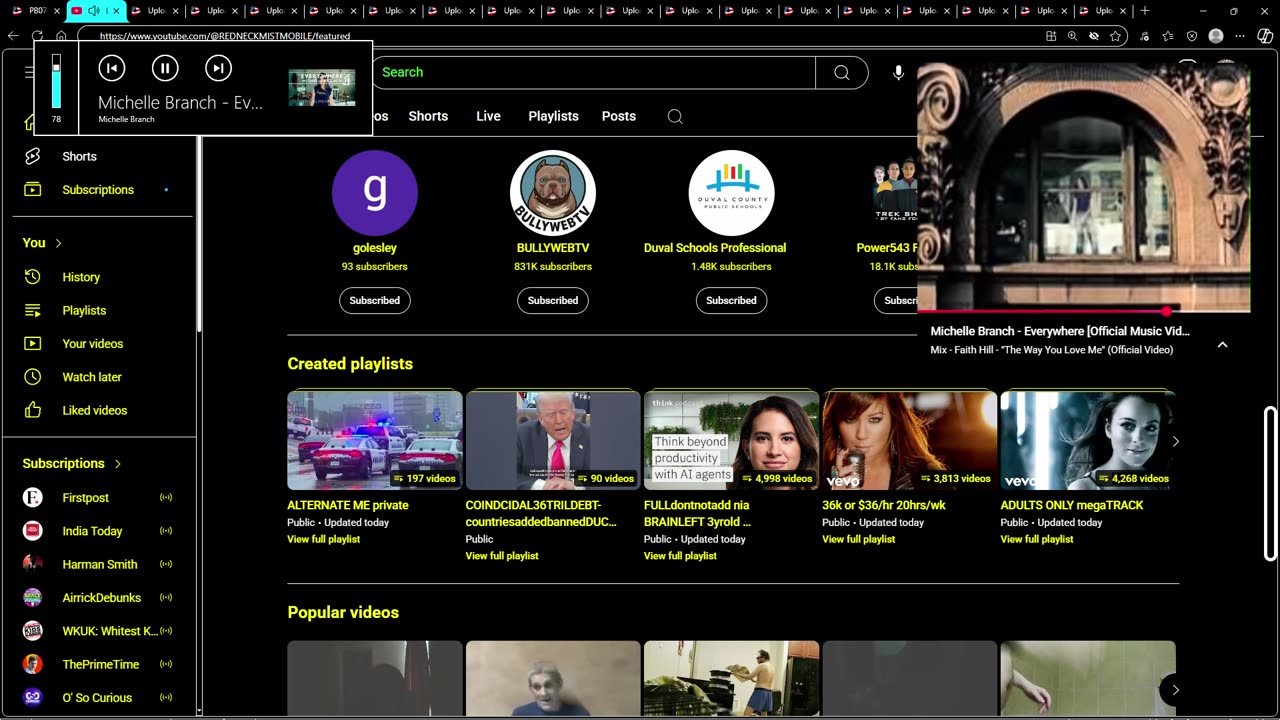Skip to previous track in media popup
Image resolution: width=1280 pixels, height=720 pixels.
click(112, 68)
